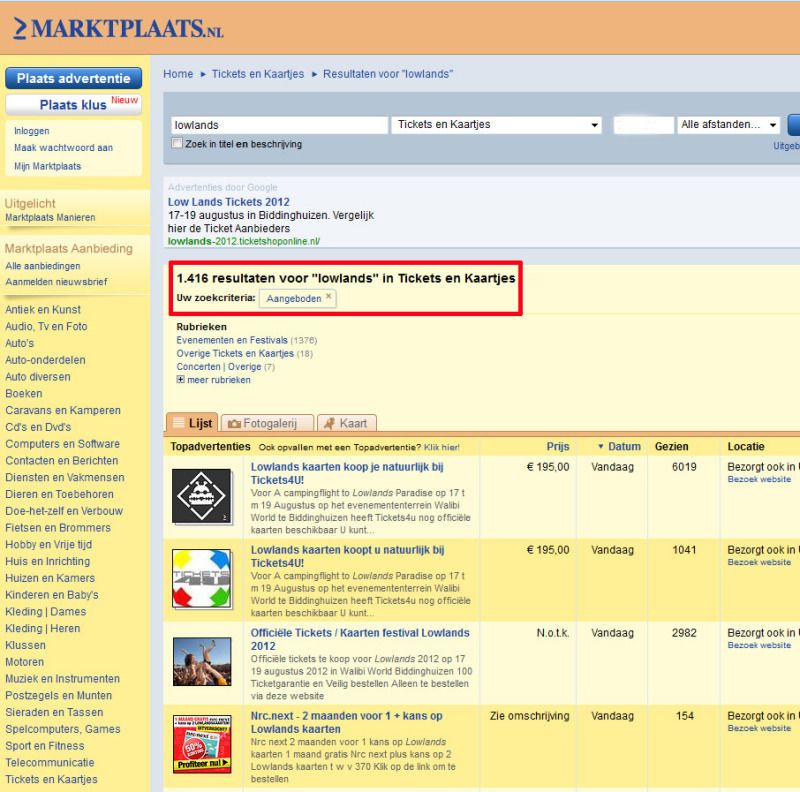The width and height of the screenshot is (800, 792).
Task: Remove the Aangeboden search filter
Action: pos(329,295)
